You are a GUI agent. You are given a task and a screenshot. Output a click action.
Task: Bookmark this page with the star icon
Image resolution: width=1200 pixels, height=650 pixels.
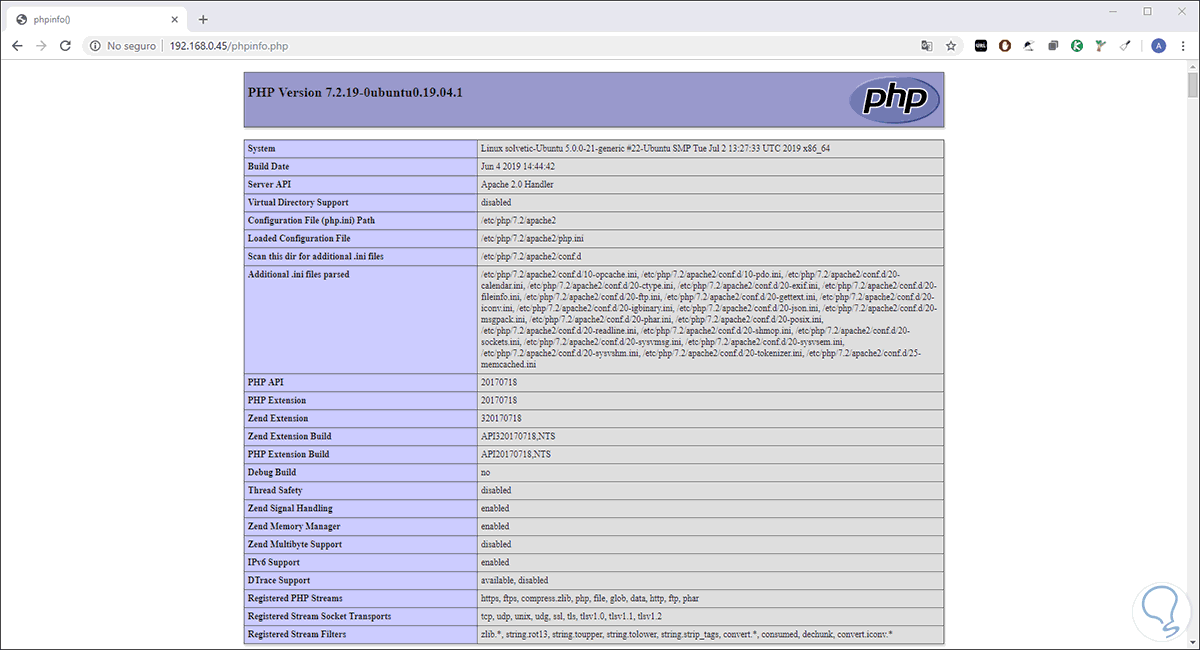pyautogui.click(x=951, y=46)
